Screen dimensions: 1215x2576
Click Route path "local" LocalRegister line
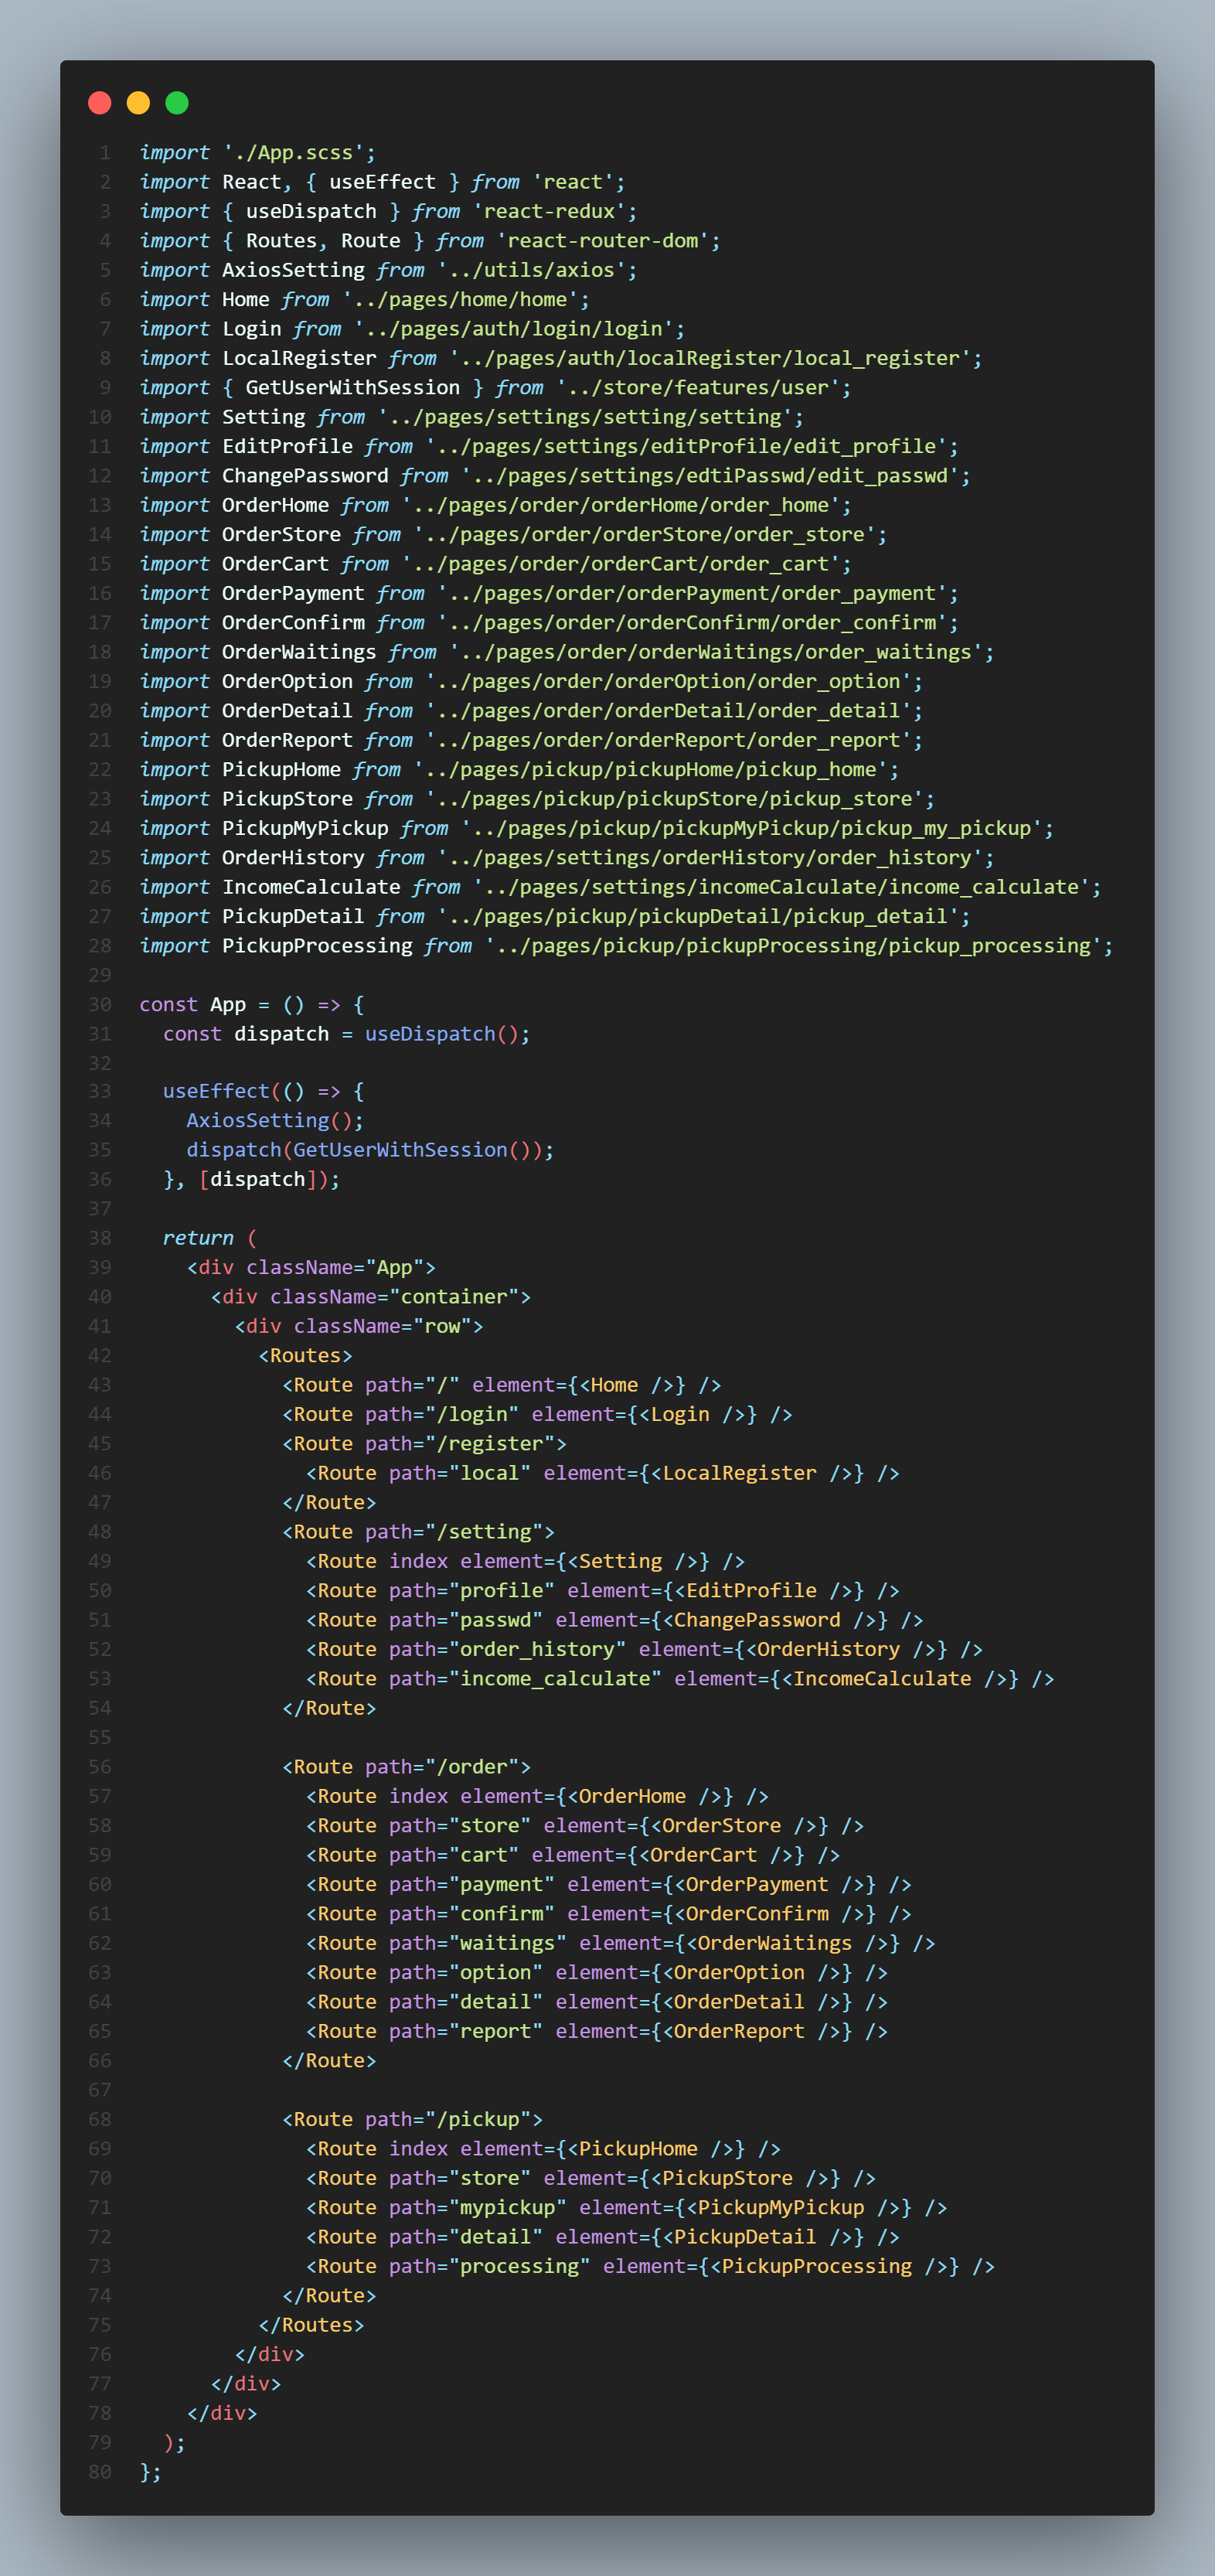603,1474
